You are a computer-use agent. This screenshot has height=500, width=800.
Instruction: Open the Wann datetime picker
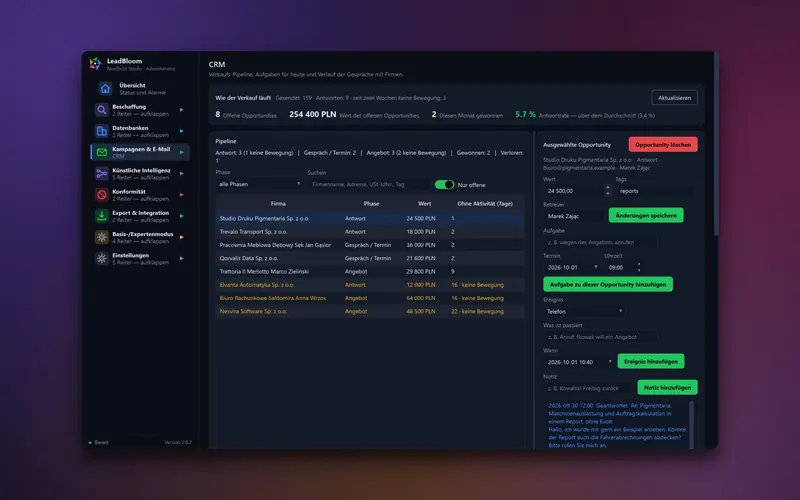click(579, 362)
